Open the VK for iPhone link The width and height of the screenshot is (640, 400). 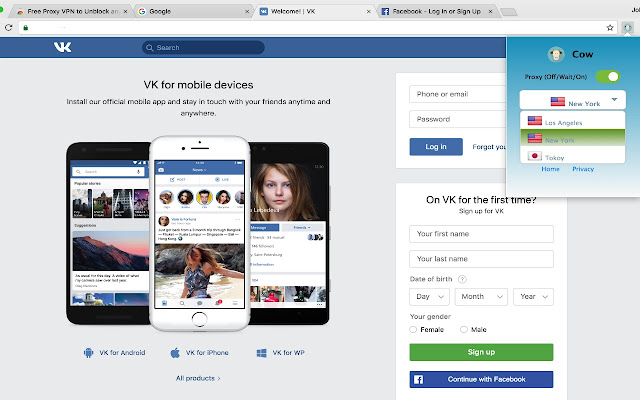pos(207,353)
